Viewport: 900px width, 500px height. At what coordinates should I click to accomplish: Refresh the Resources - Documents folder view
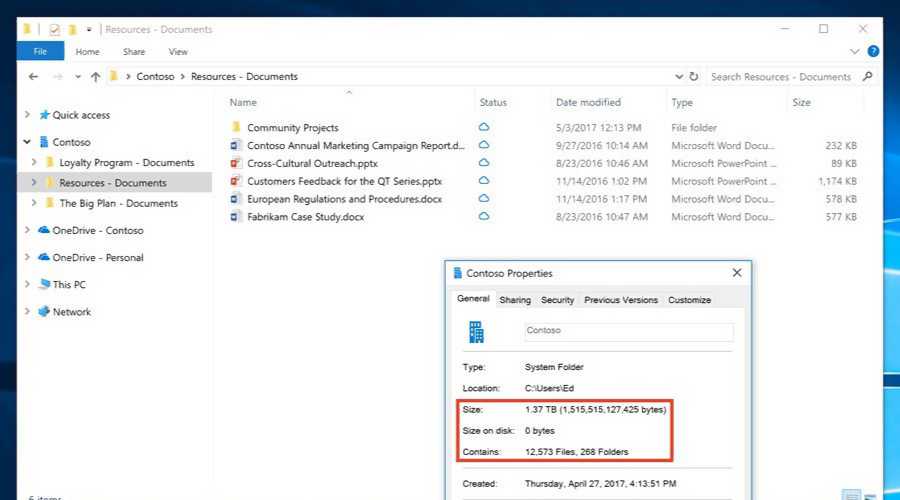pos(694,76)
